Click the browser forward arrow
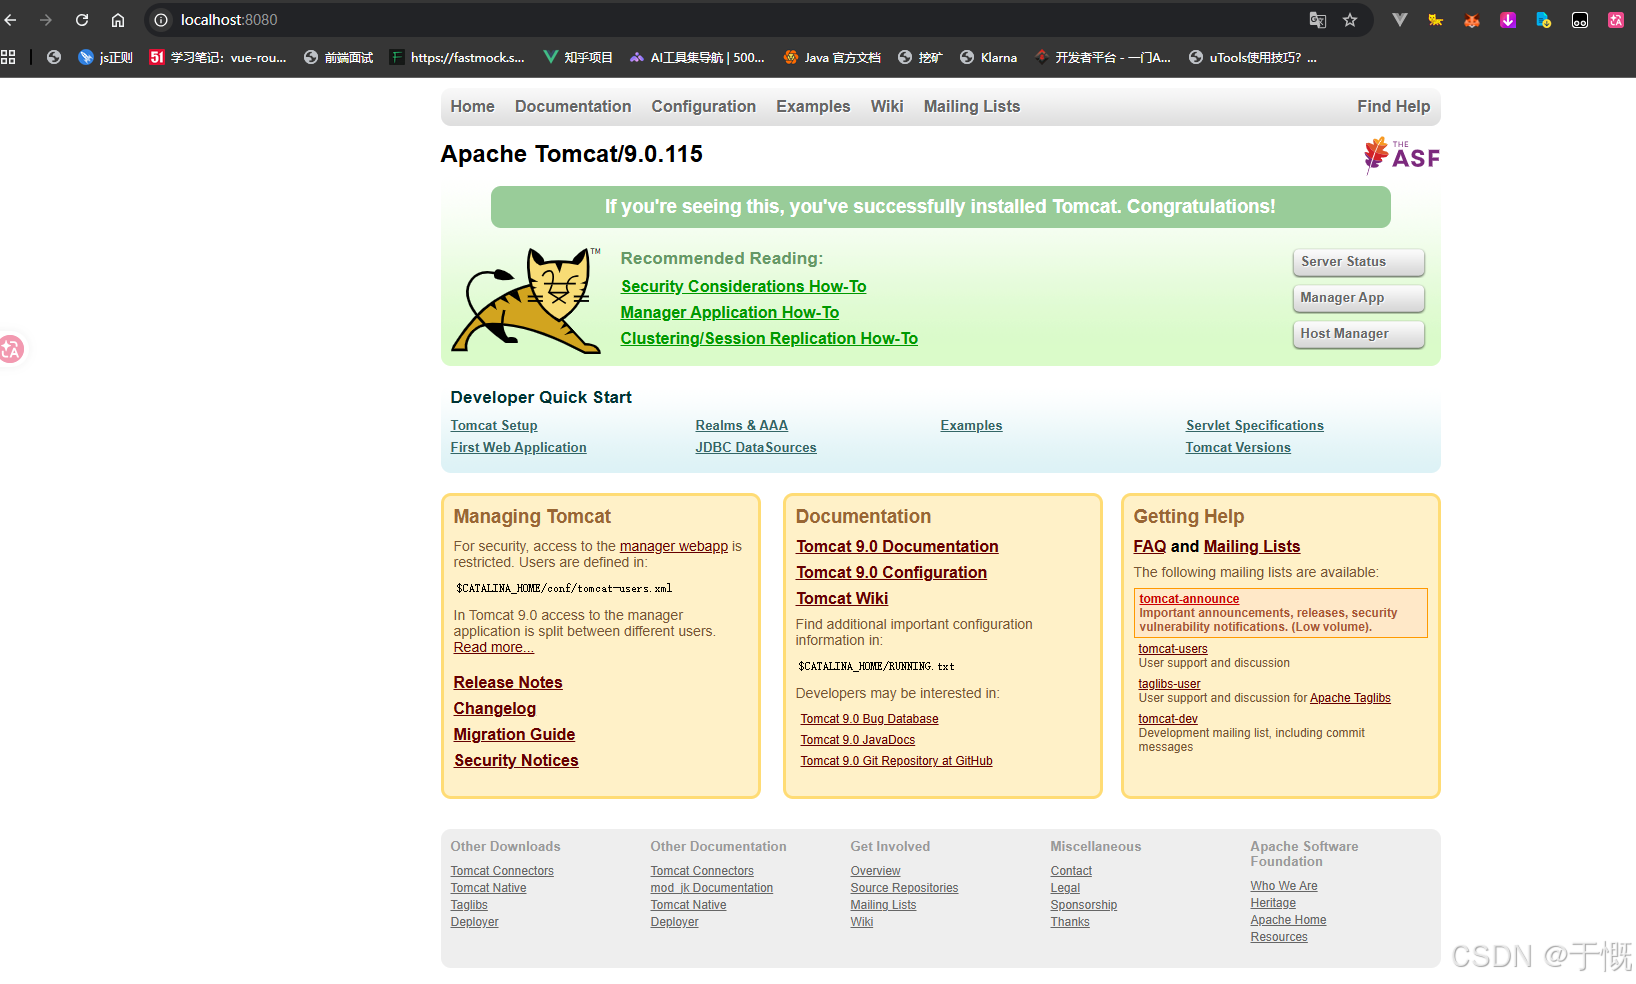The width and height of the screenshot is (1636, 984). click(x=46, y=20)
